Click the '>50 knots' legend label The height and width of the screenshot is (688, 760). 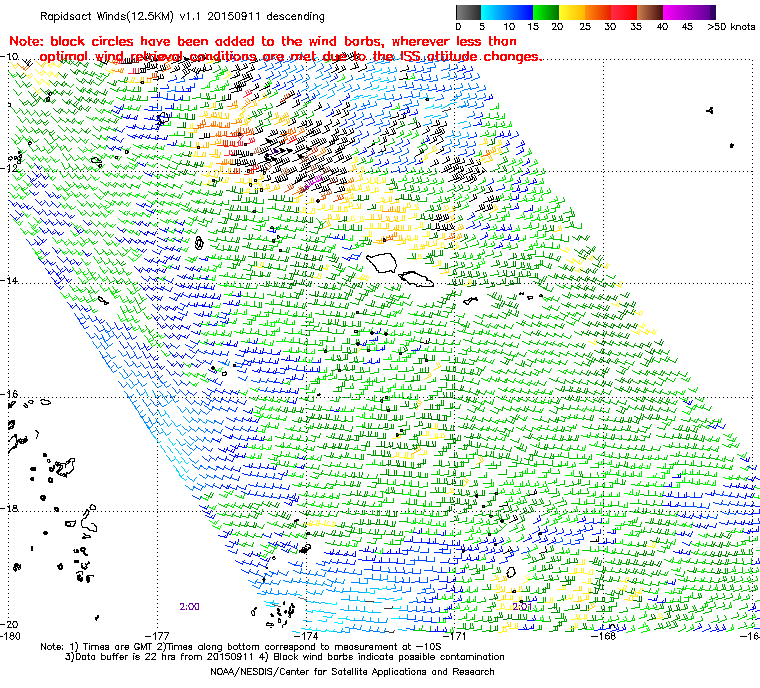(x=731, y=27)
